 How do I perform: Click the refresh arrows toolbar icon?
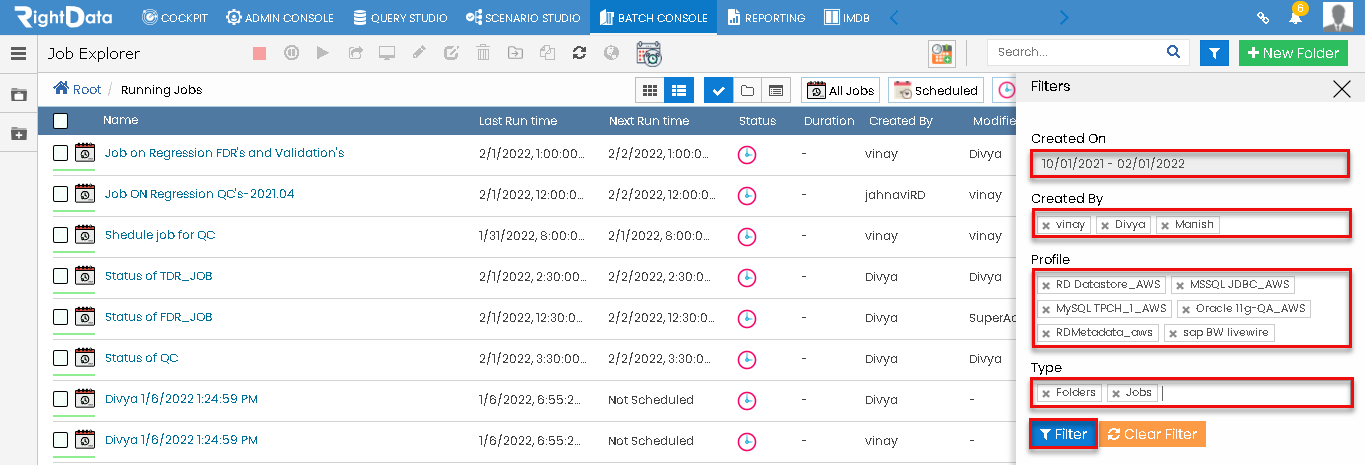pos(579,53)
